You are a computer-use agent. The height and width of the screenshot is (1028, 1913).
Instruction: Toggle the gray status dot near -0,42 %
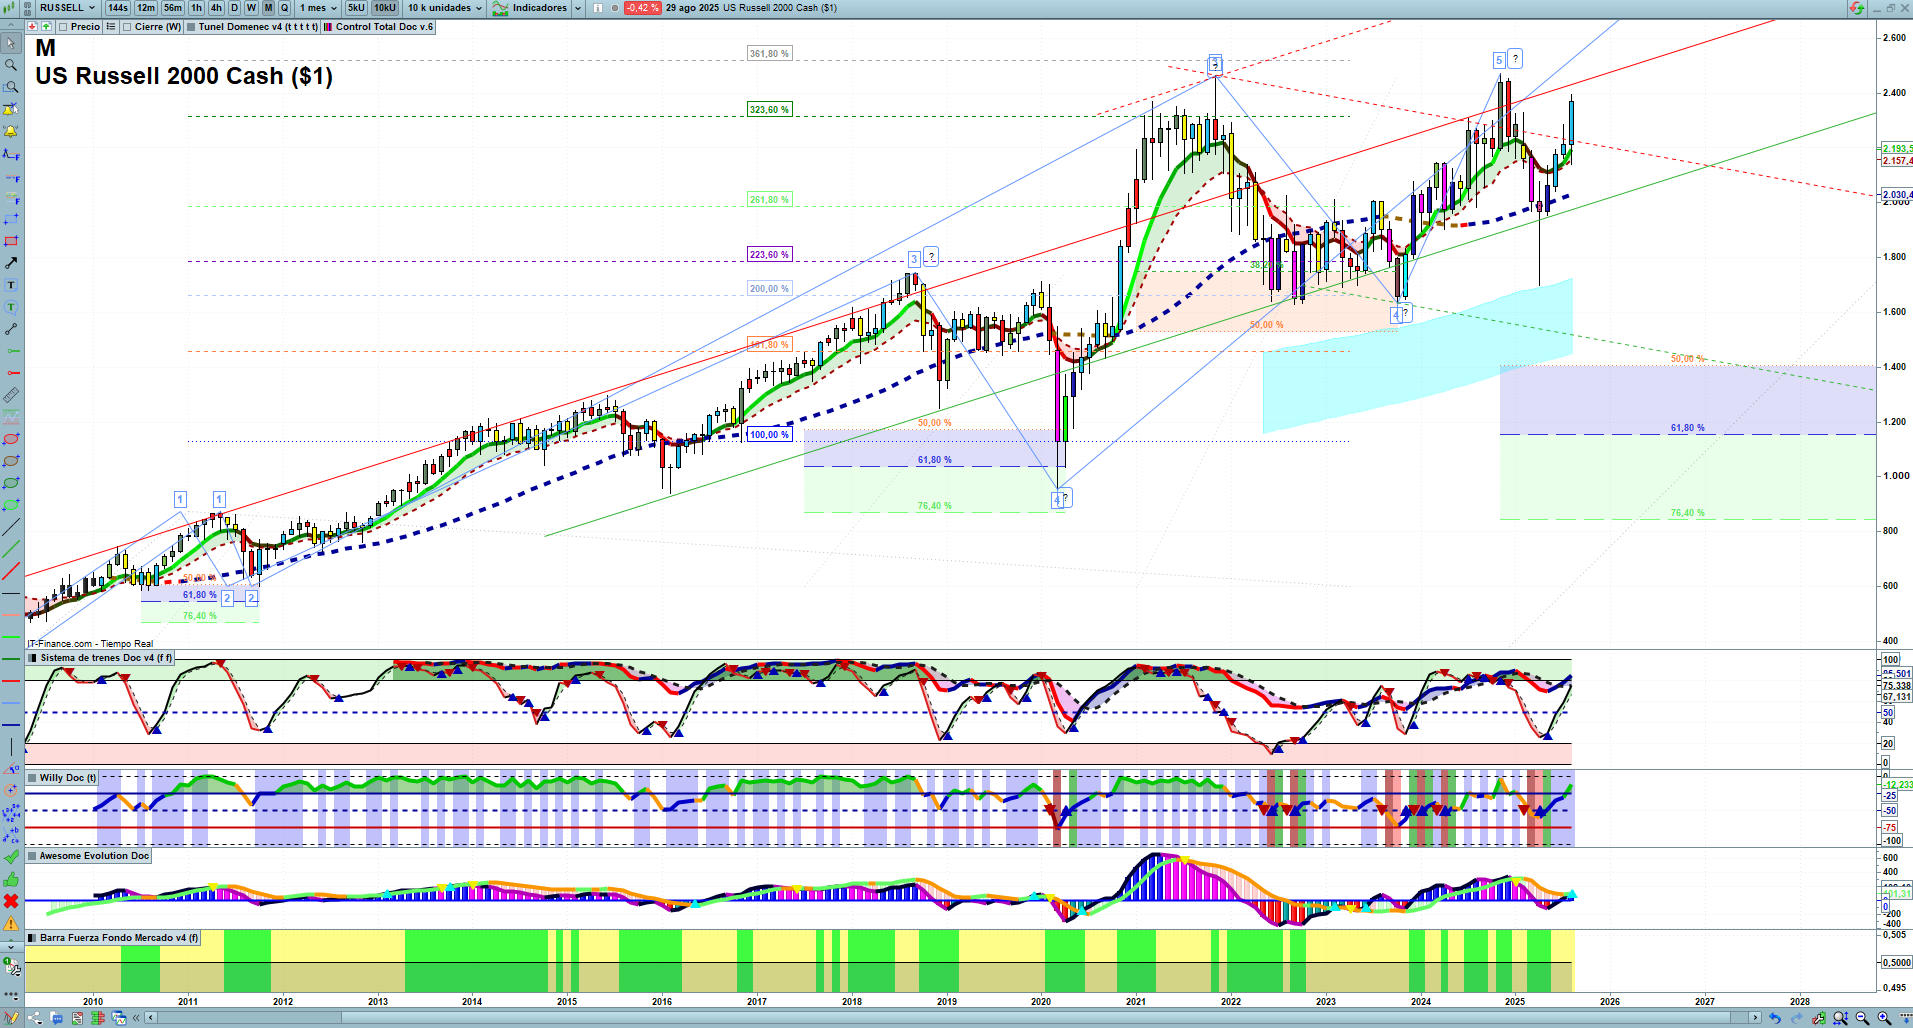(615, 8)
